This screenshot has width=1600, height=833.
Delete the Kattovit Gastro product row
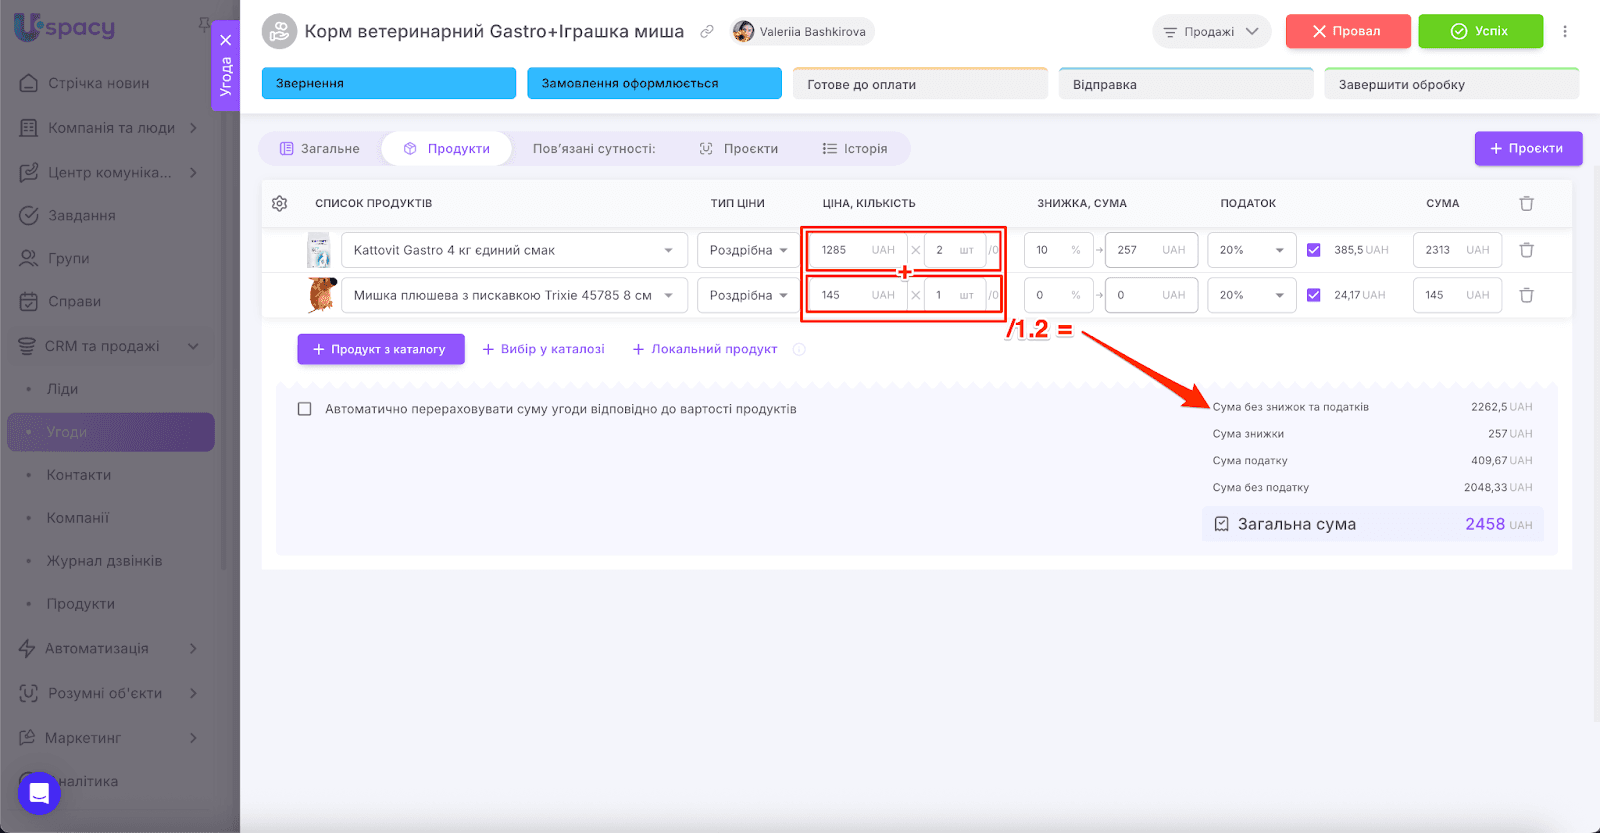pyautogui.click(x=1527, y=250)
